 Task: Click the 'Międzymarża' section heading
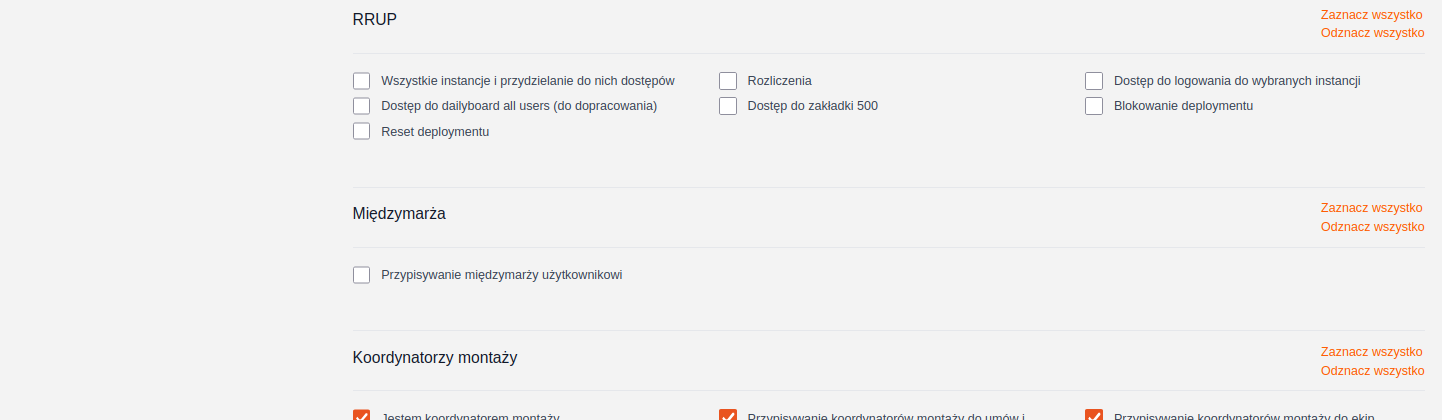click(x=399, y=213)
